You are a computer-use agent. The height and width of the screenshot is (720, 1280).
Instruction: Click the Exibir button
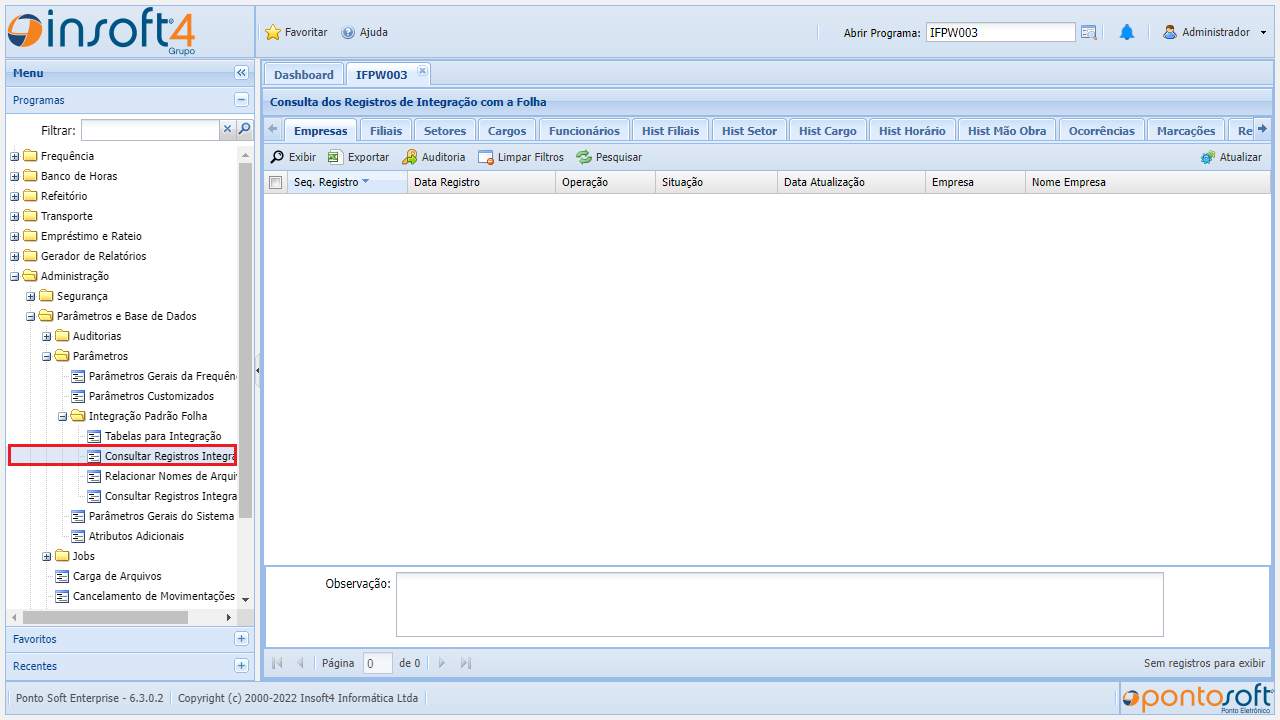point(293,157)
